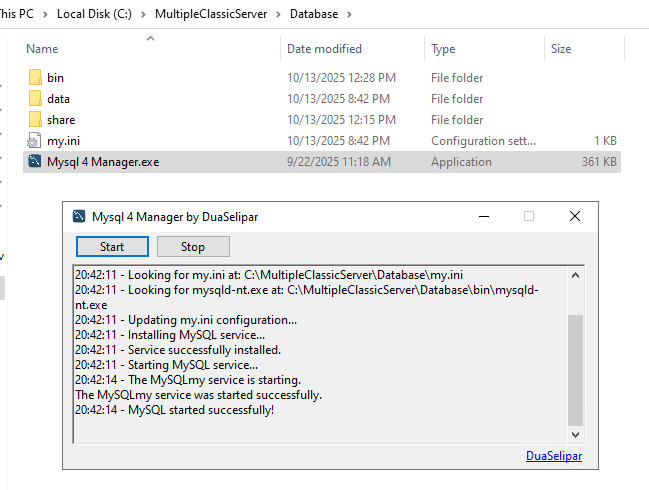This screenshot has height=490, width=649.
Task: Click the Mysql 4 Manager.exe application icon
Action: [34, 161]
